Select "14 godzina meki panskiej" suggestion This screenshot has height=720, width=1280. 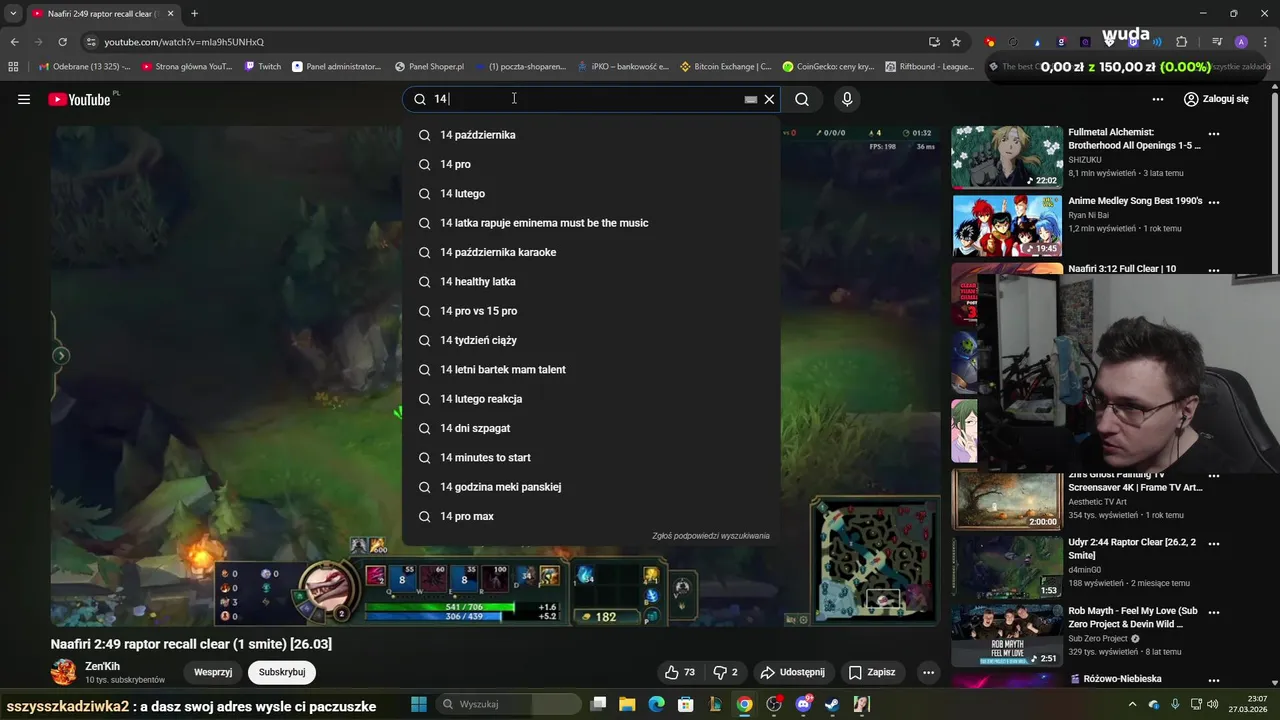591,487
